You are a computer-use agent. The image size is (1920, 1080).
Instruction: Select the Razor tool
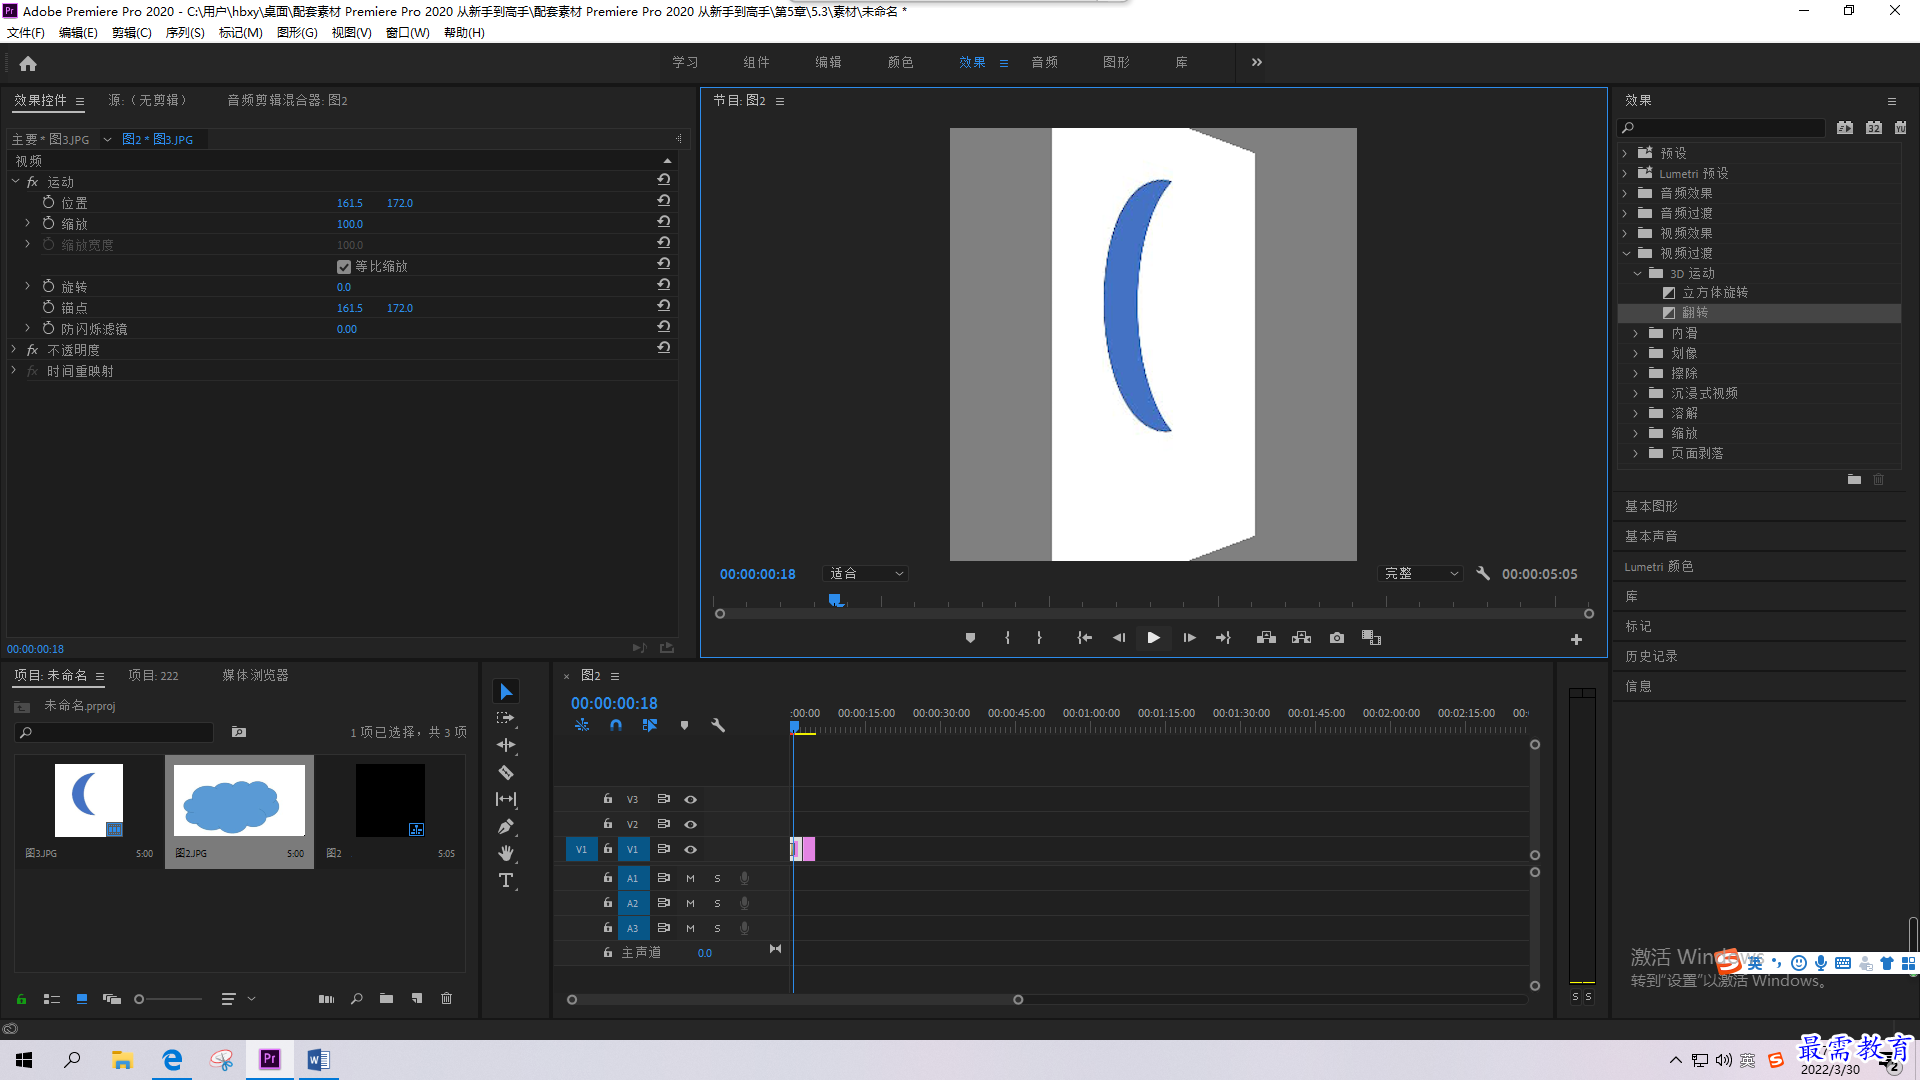(x=506, y=773)
